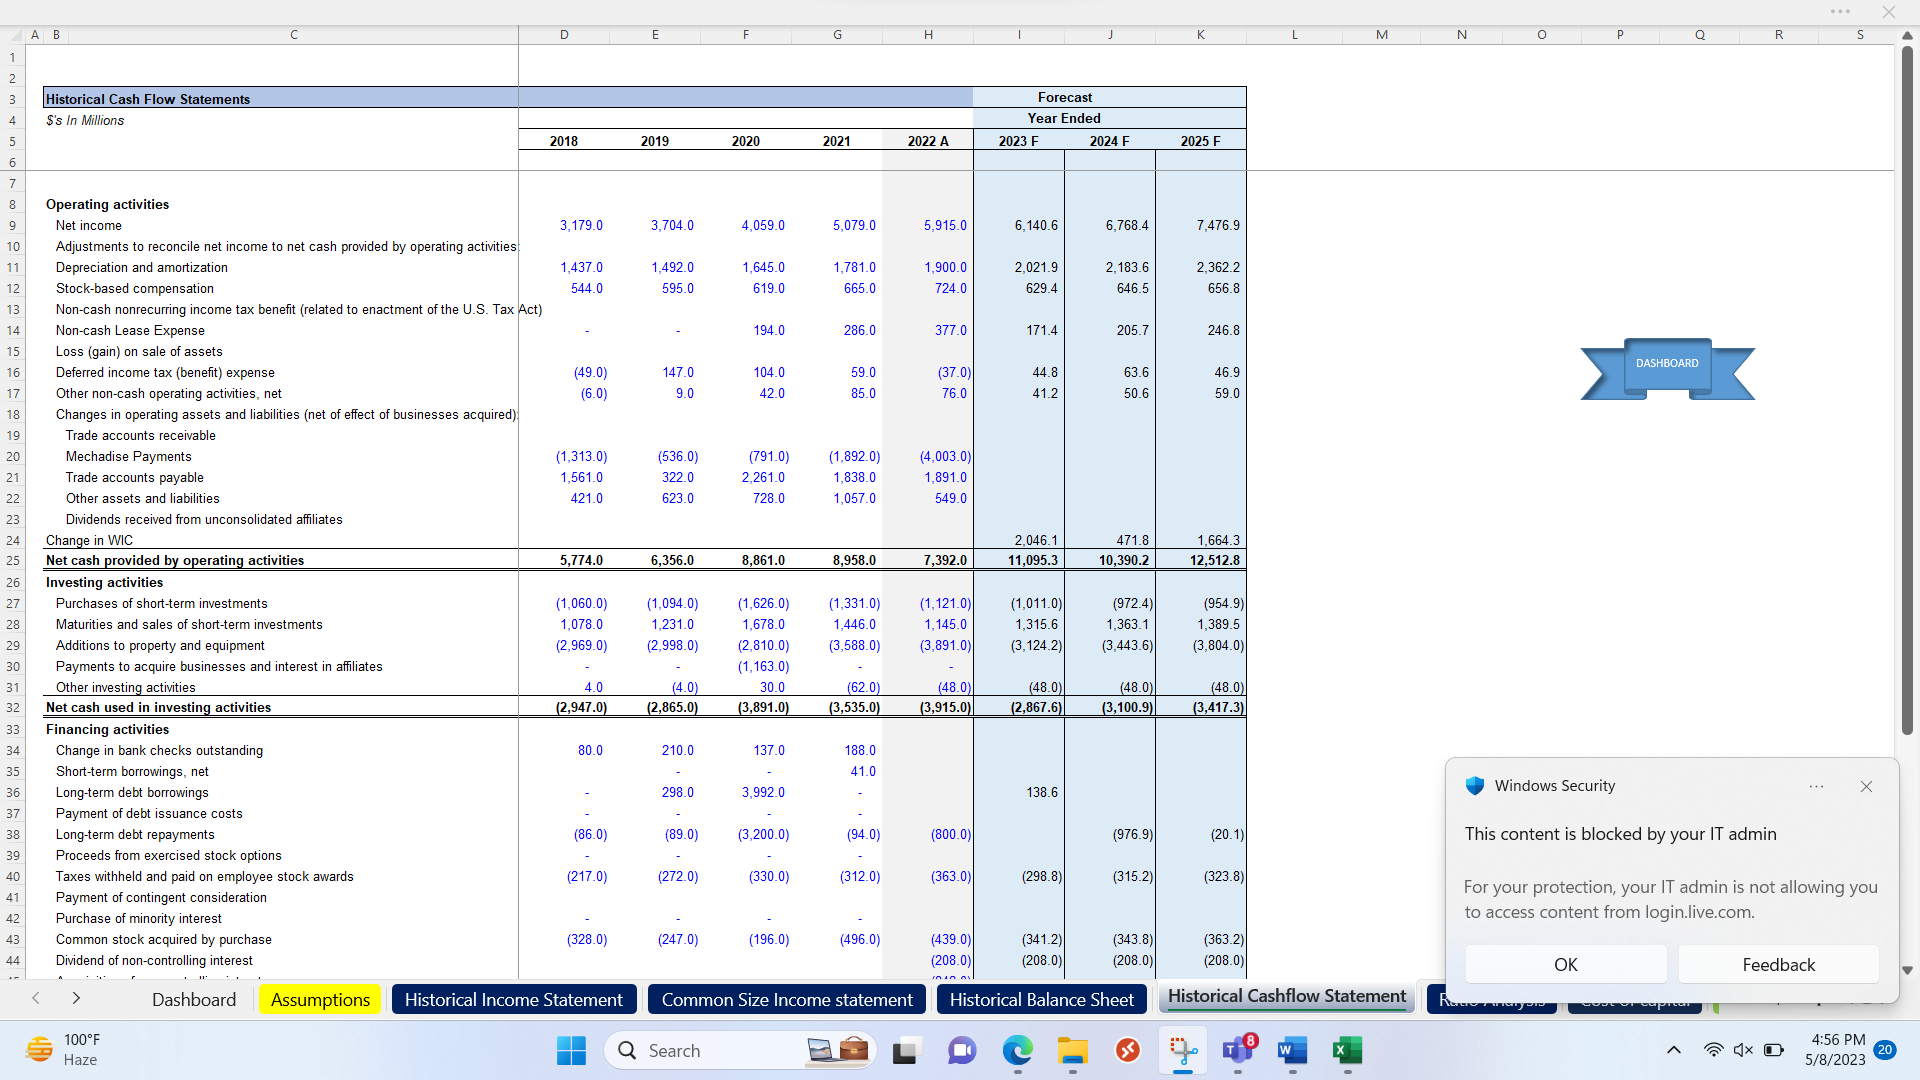Click the DASHBOARD banner in the worksheet

(1666, 364)
